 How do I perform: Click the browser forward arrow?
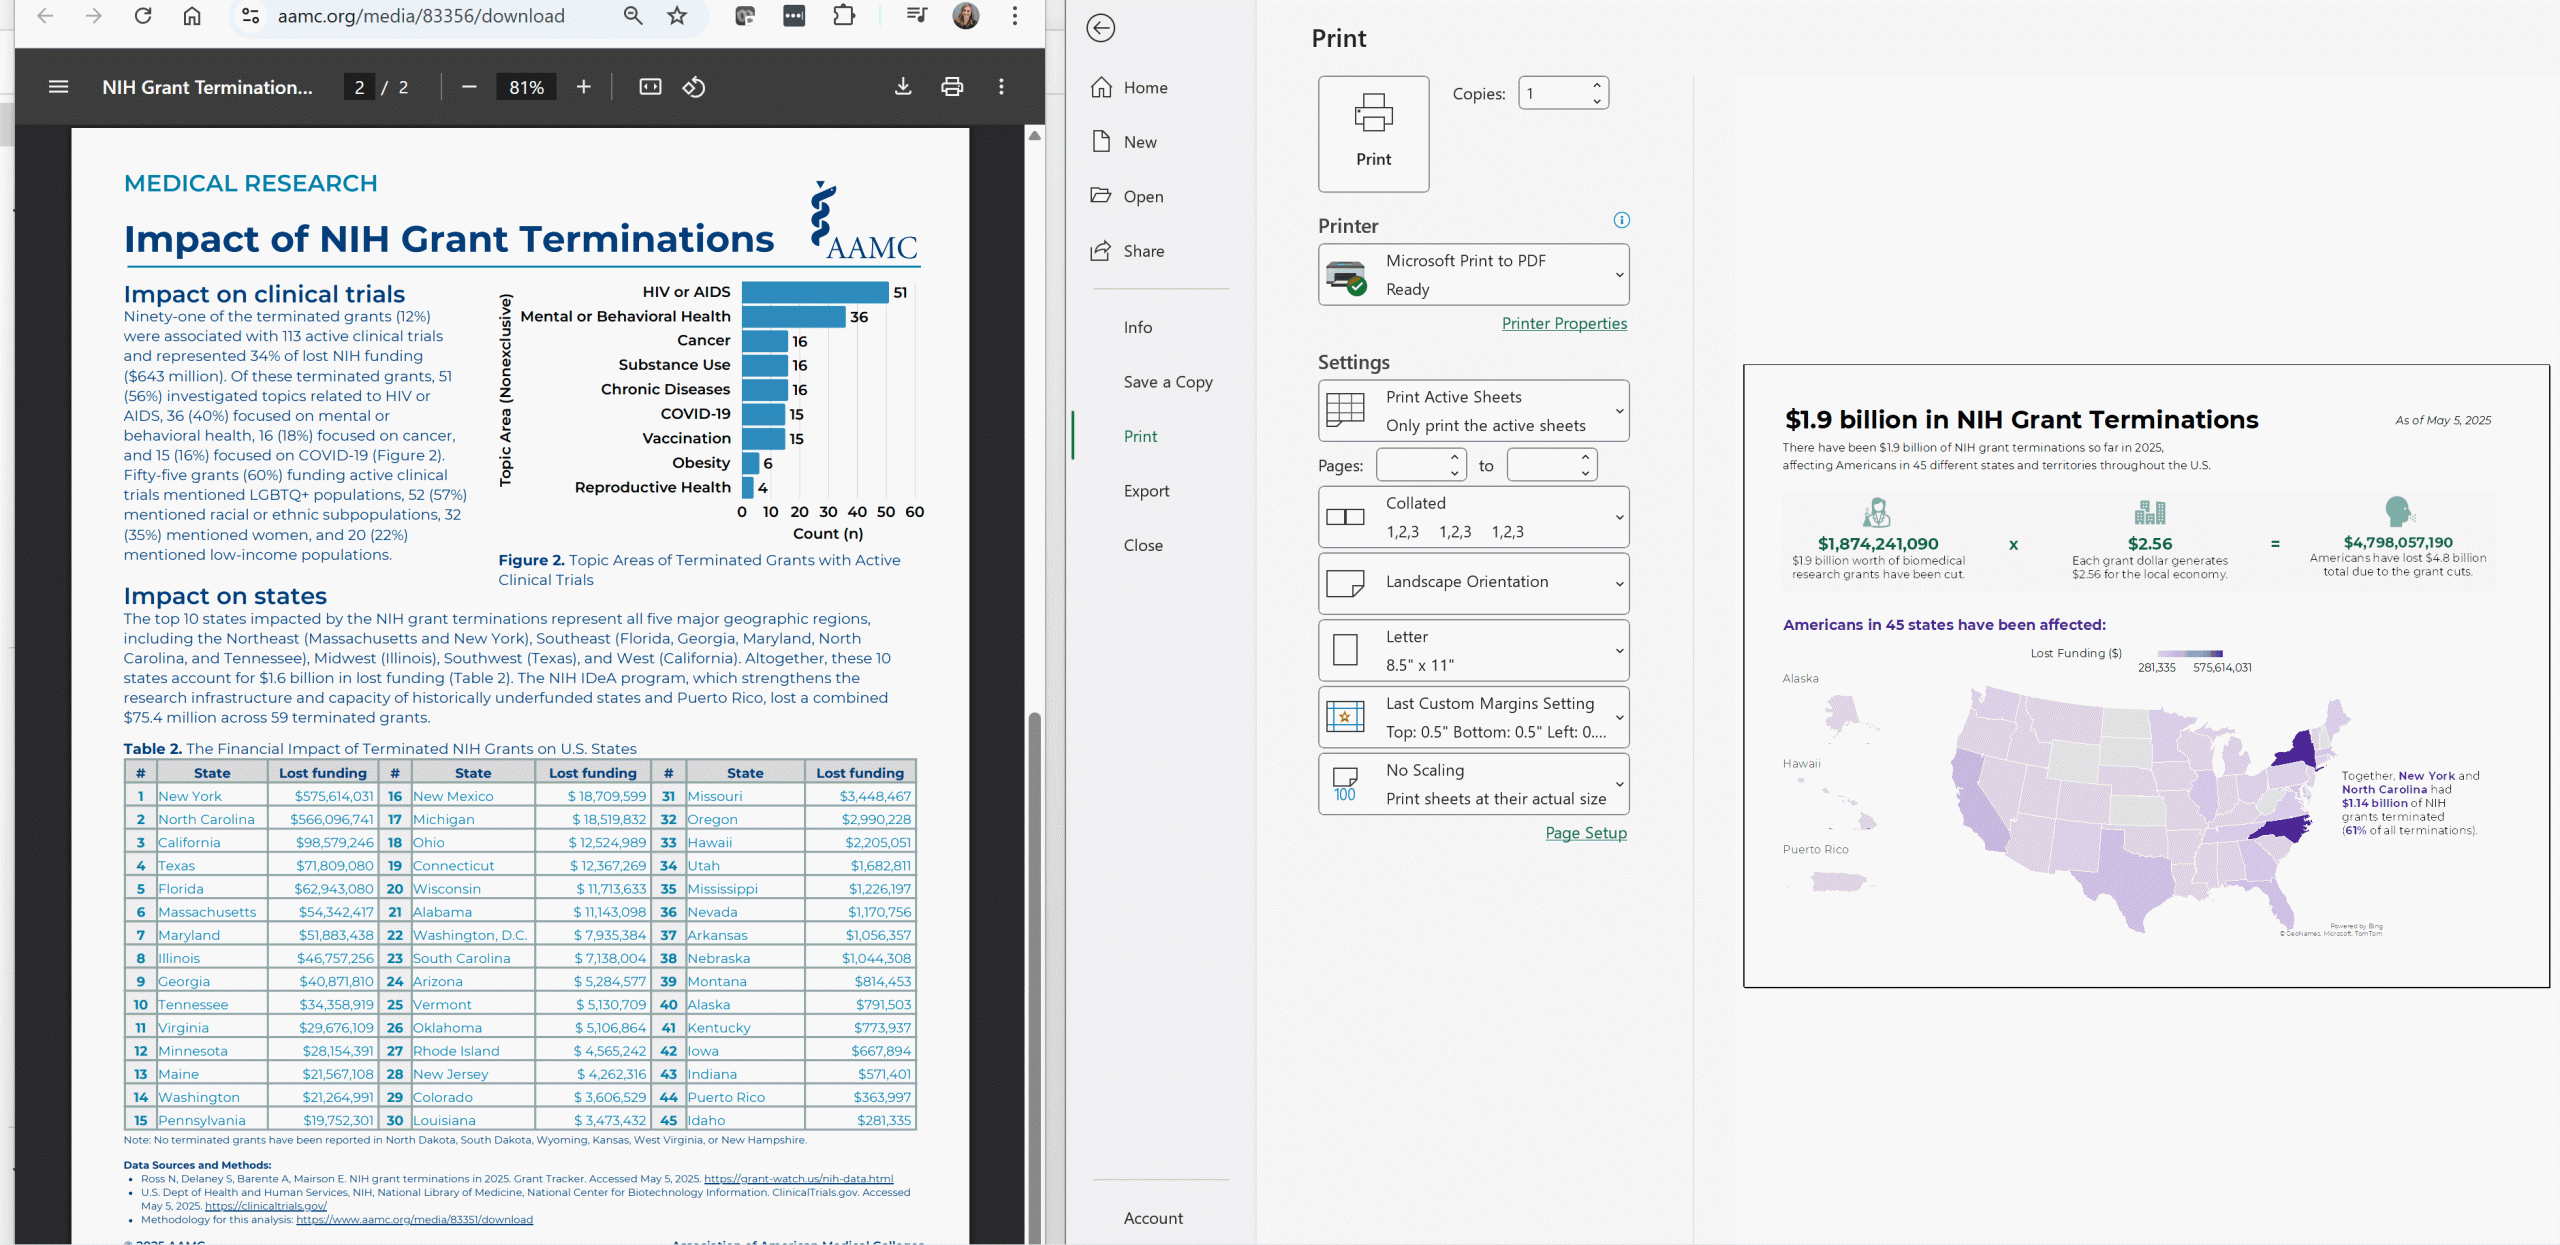click(94, 16)
